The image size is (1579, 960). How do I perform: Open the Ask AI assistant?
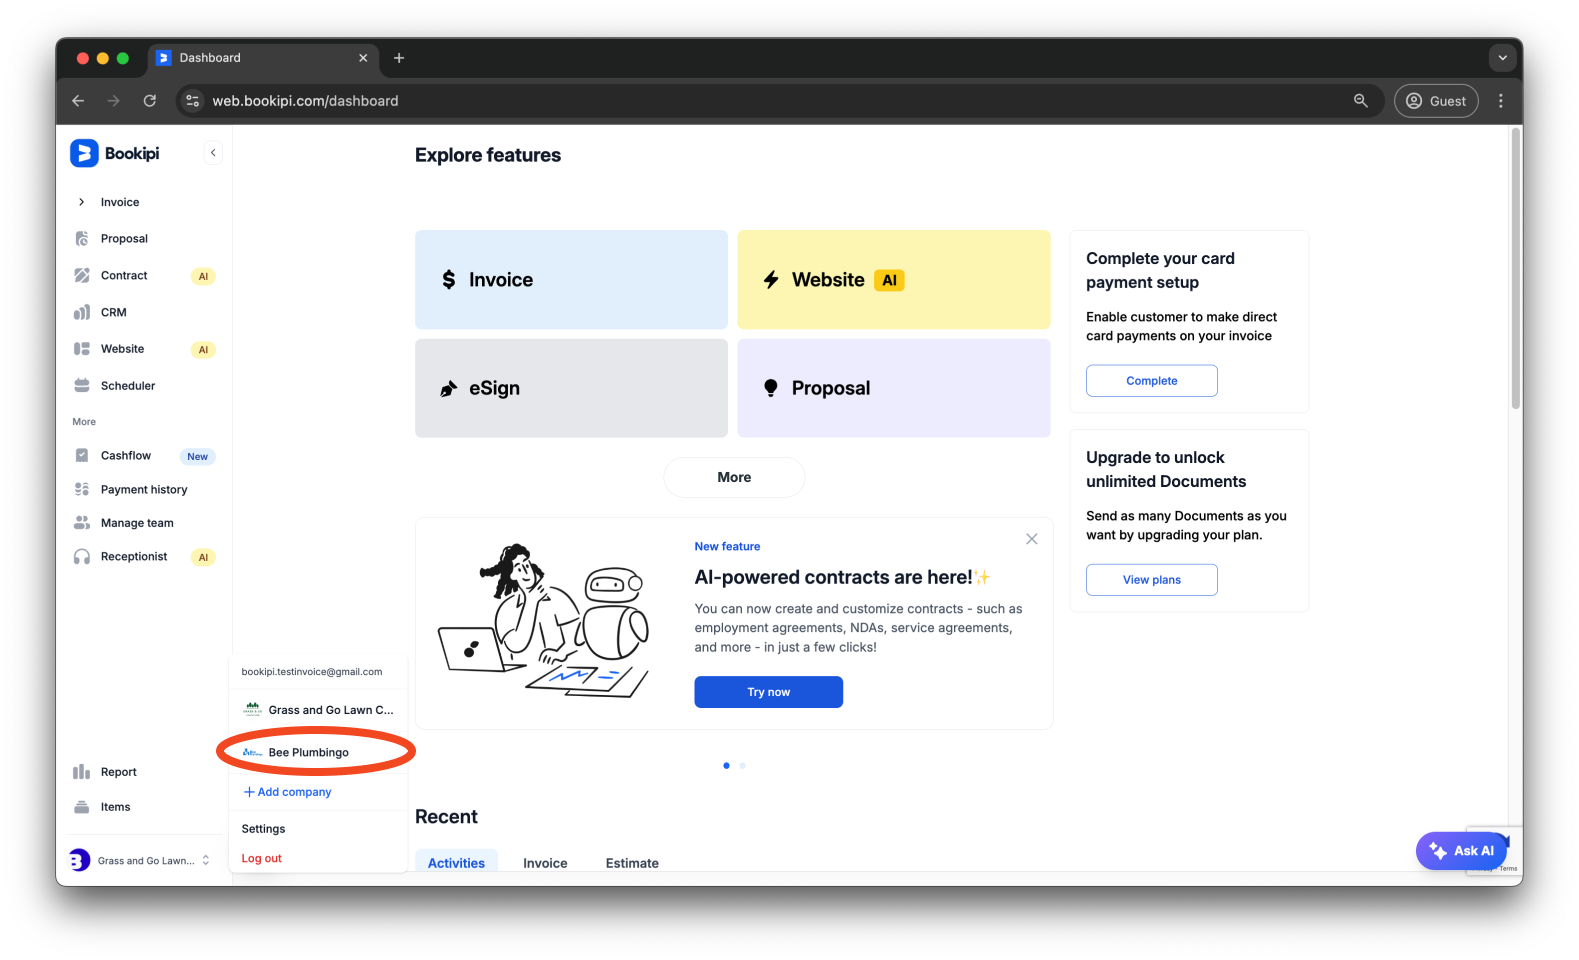[1461, 851]
